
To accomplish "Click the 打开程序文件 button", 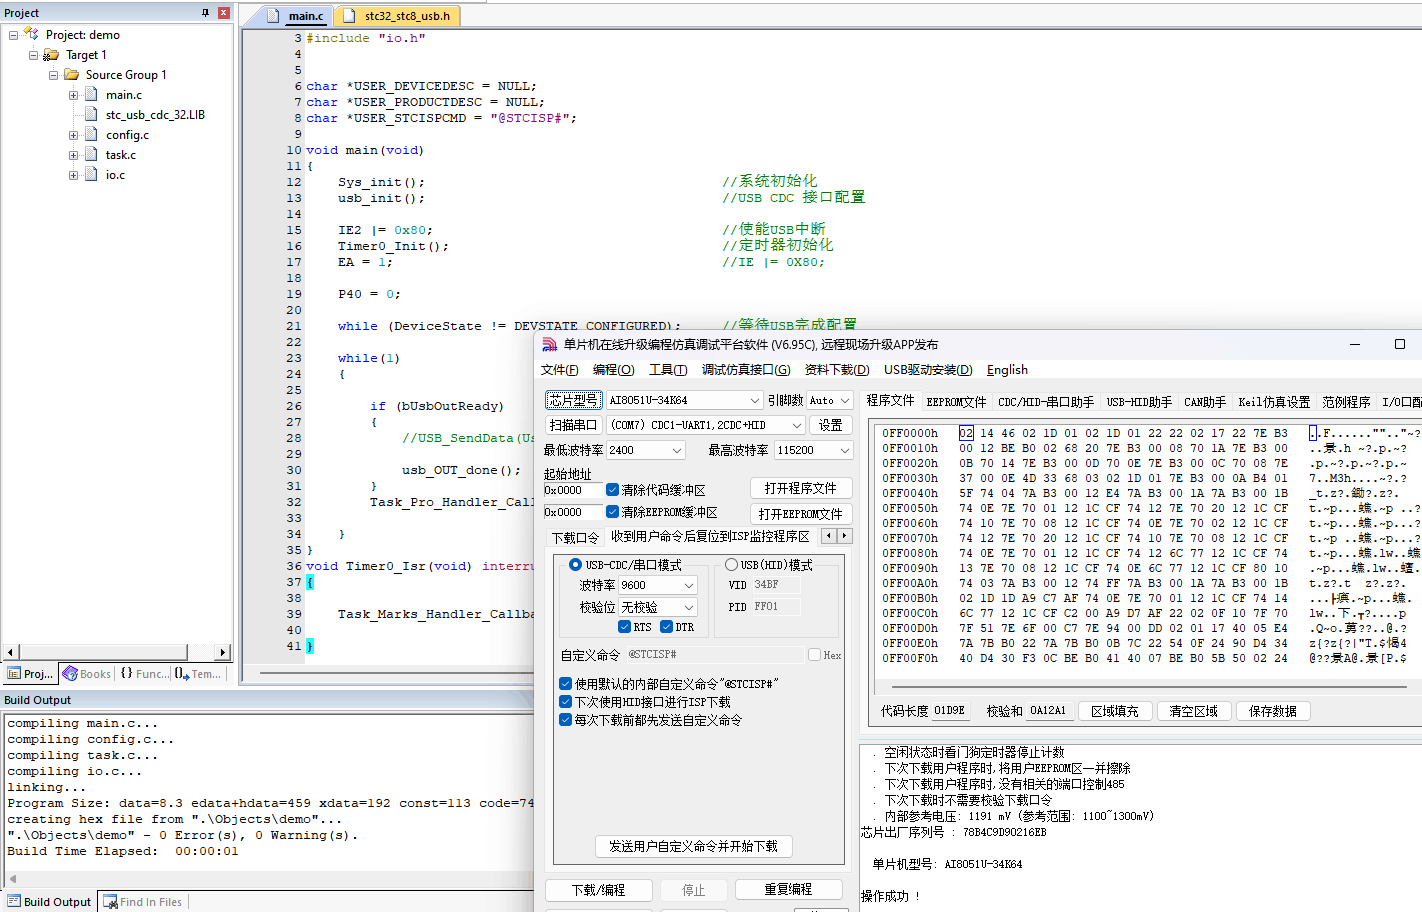I will [x=800, y=488].
